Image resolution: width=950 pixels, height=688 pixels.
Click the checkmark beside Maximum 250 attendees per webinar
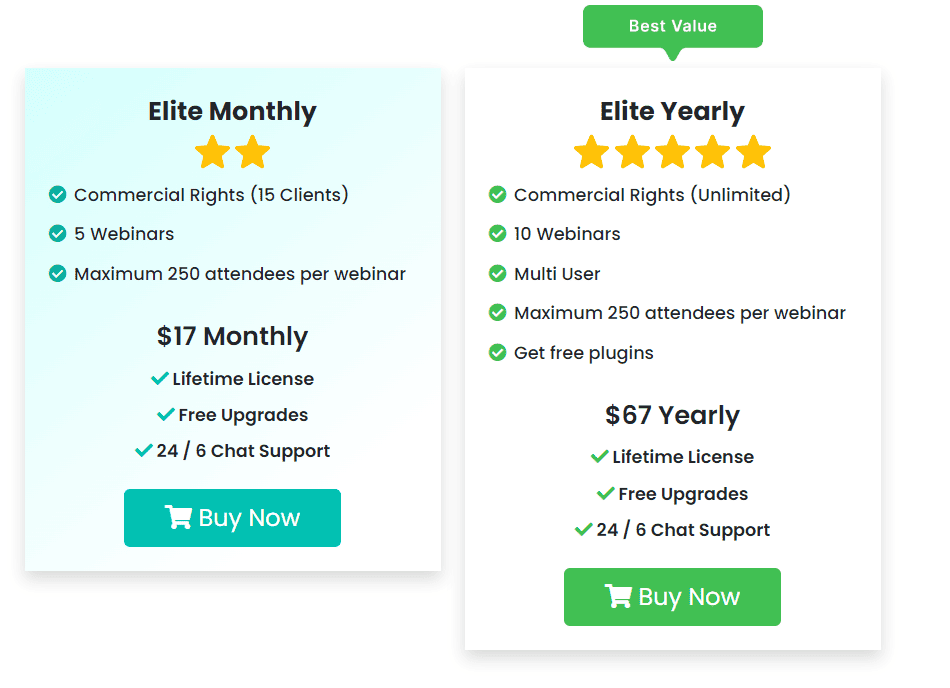click(58, 273)
